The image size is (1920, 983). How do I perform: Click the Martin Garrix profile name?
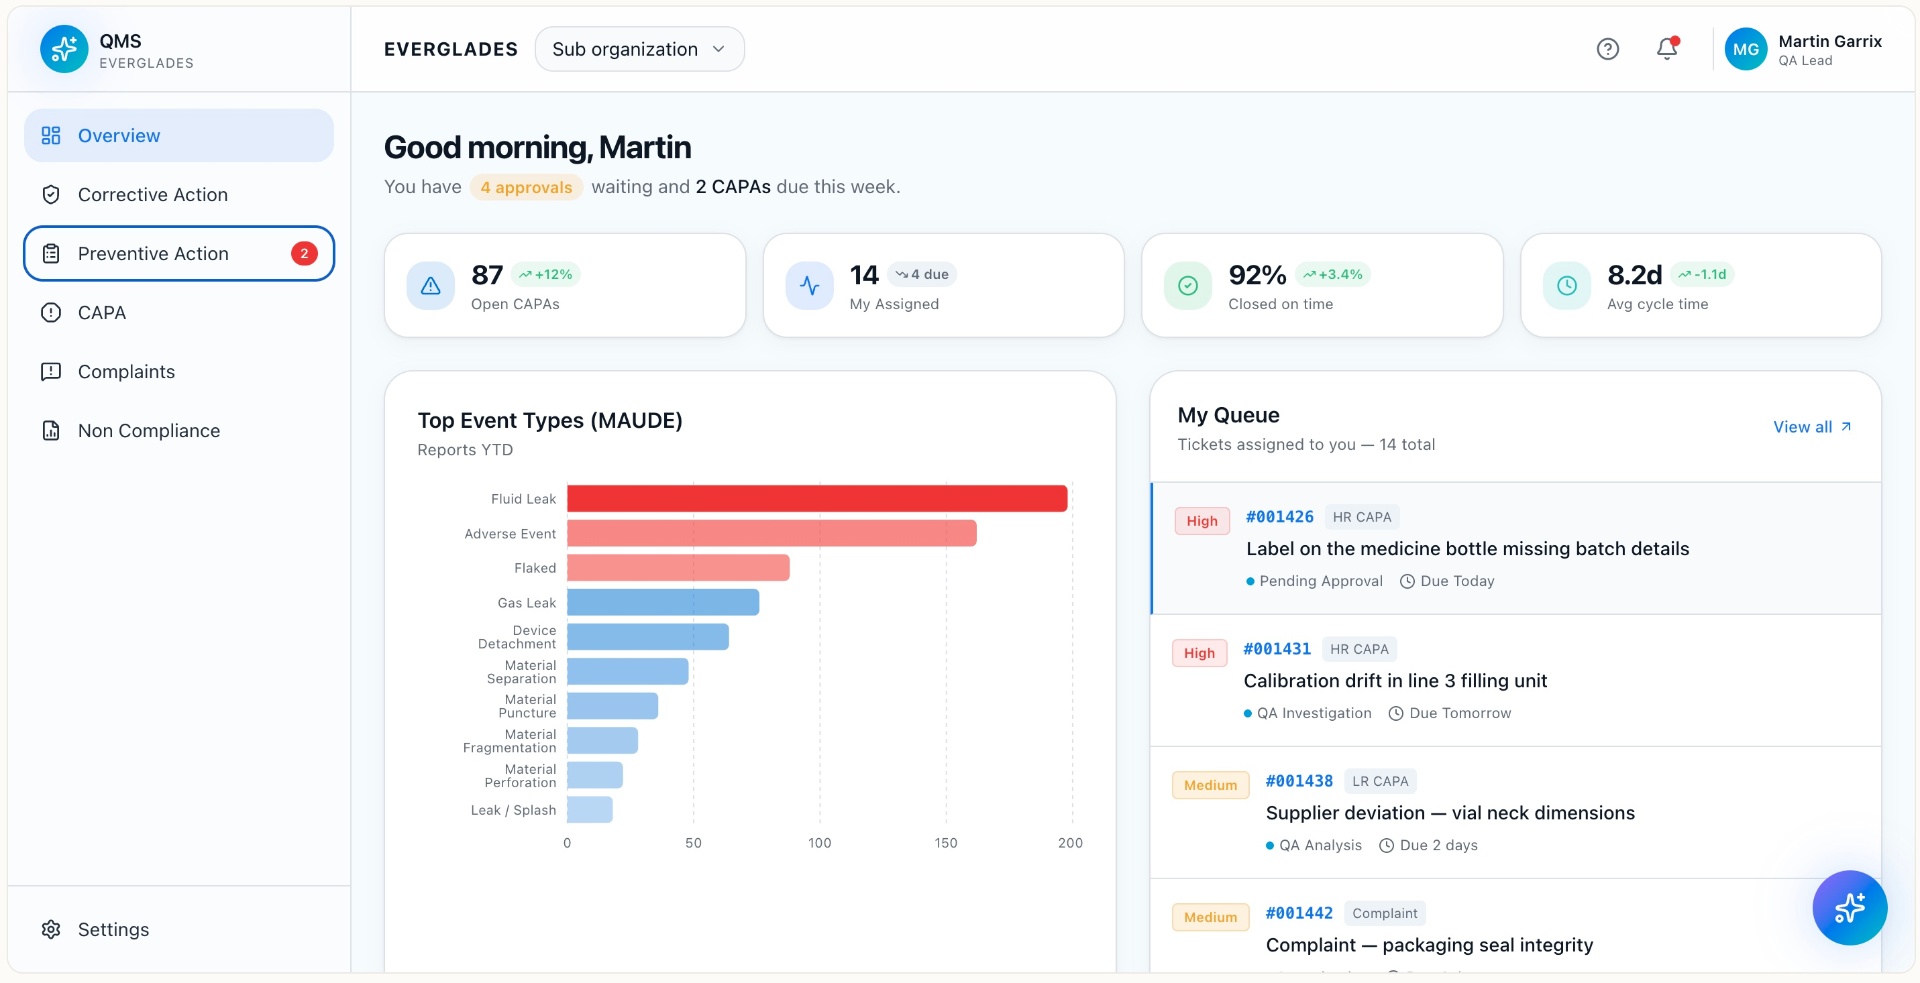coord(1830,41)
